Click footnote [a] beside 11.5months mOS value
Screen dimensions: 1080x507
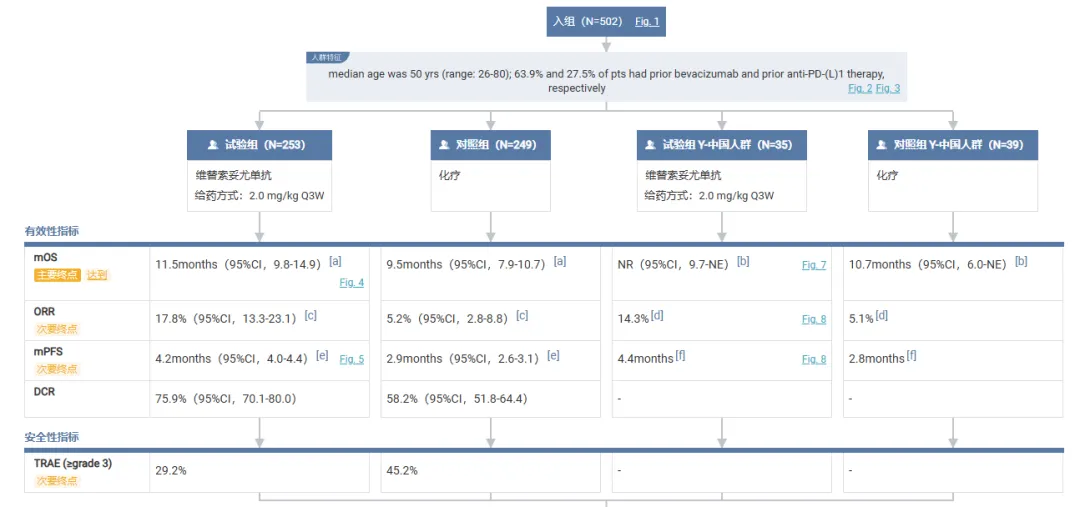point(335,261)
